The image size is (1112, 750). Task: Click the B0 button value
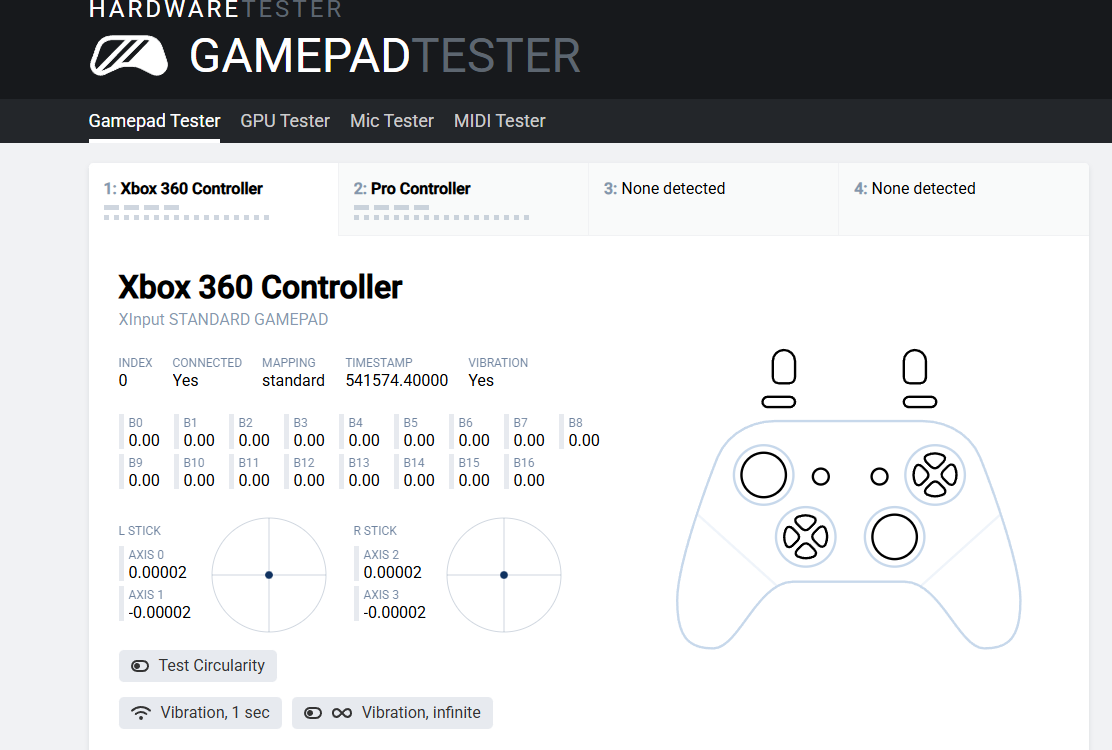point(144,440)
